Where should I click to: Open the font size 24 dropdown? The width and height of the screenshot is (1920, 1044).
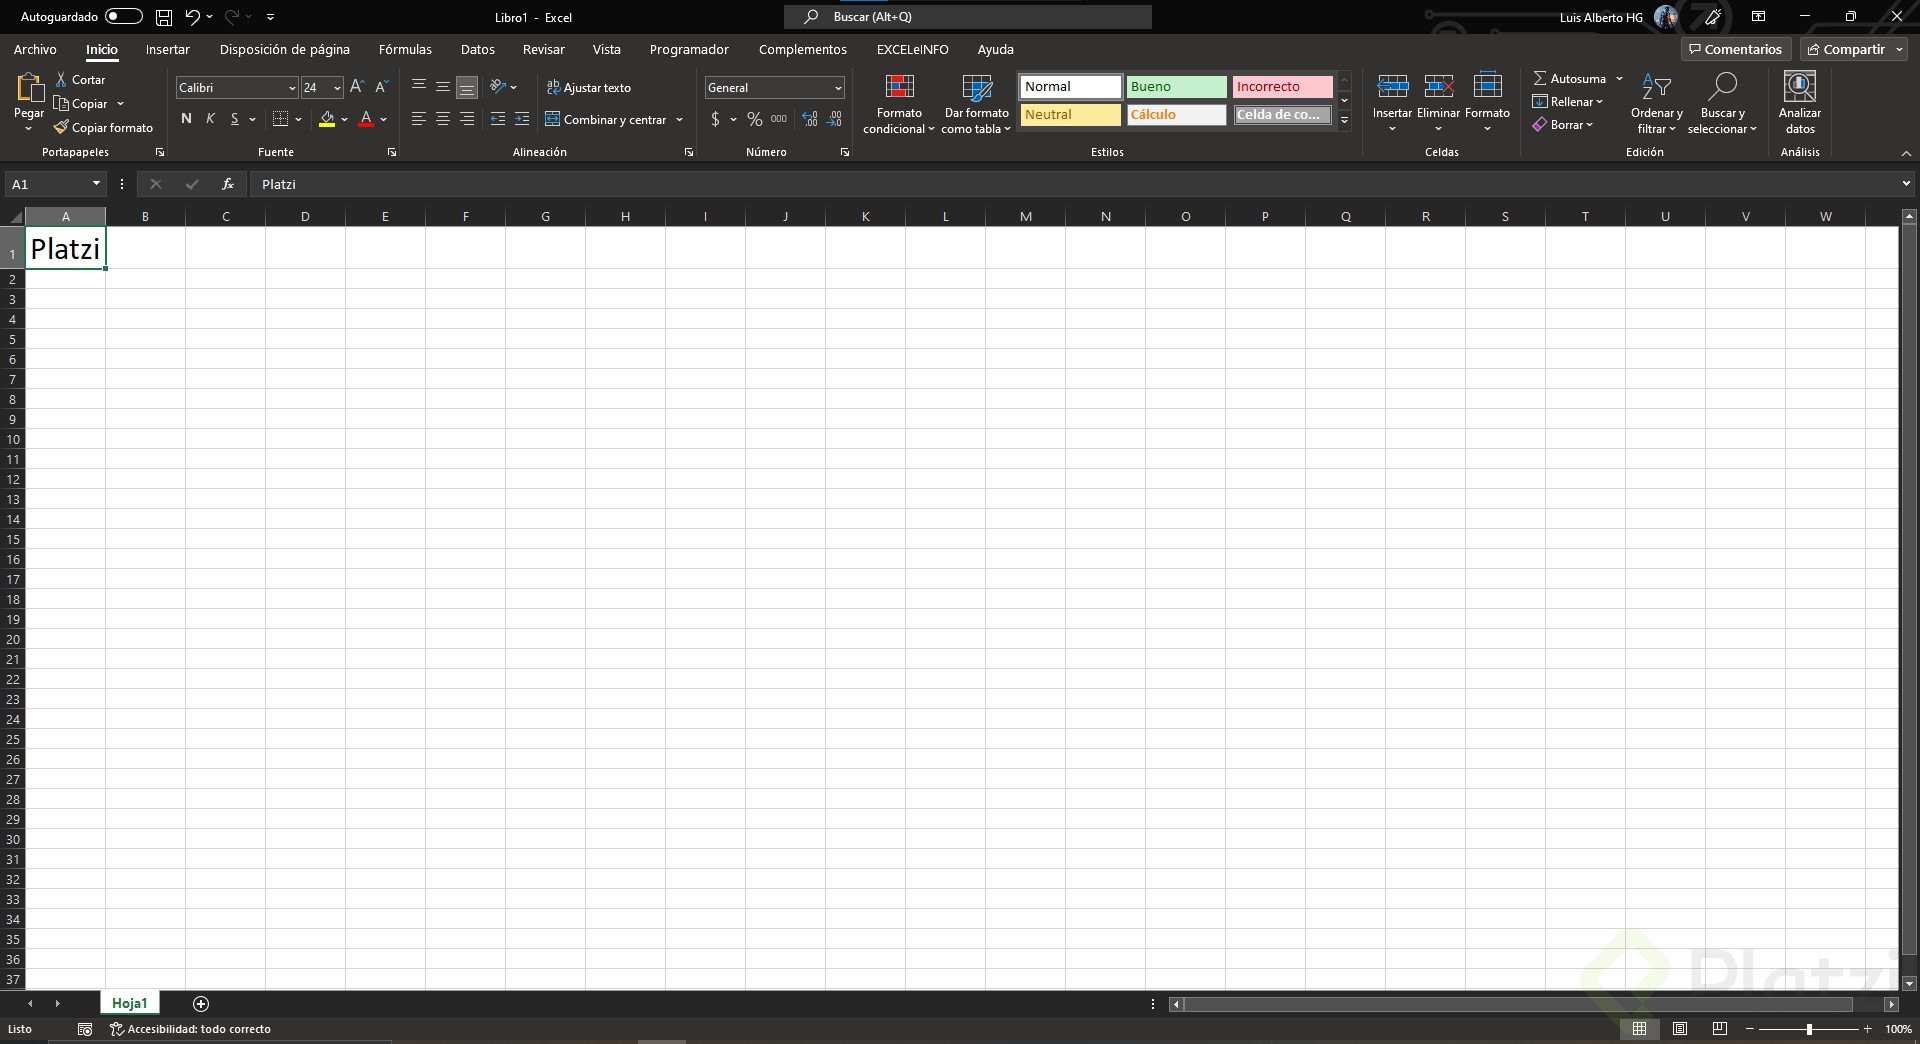(x=337, y=88)
